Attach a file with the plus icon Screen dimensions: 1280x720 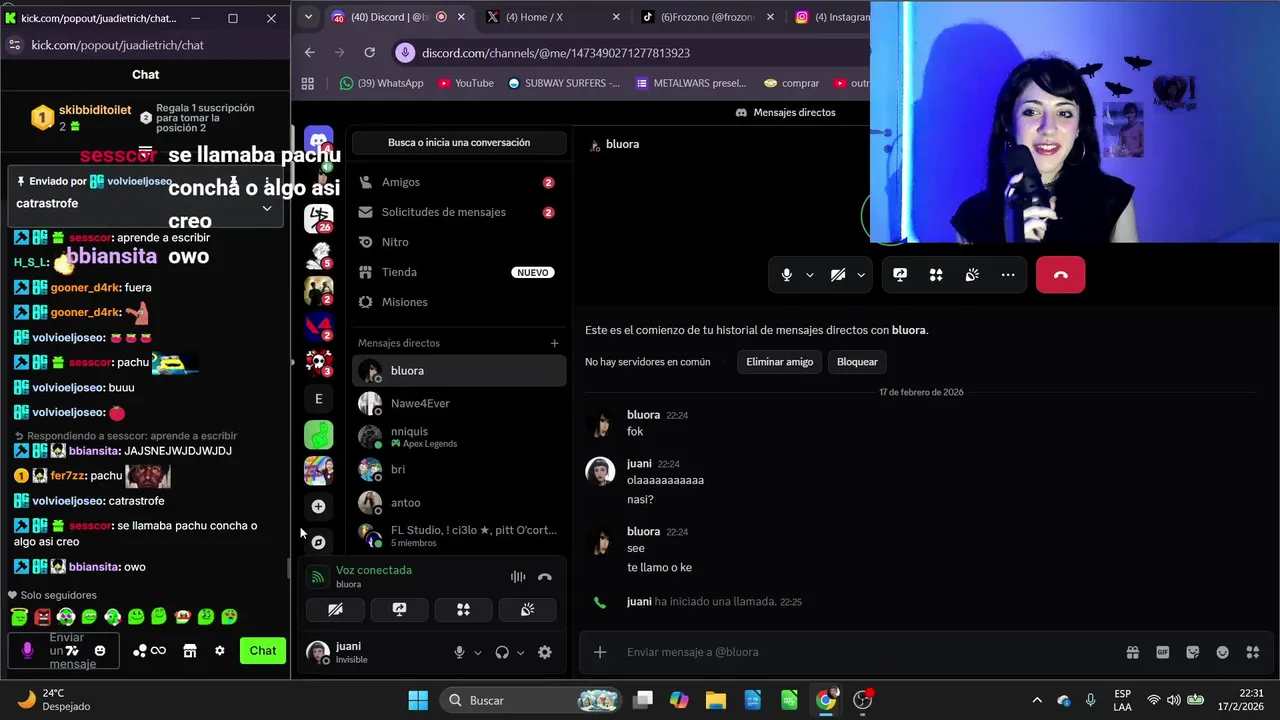(600, 652)
